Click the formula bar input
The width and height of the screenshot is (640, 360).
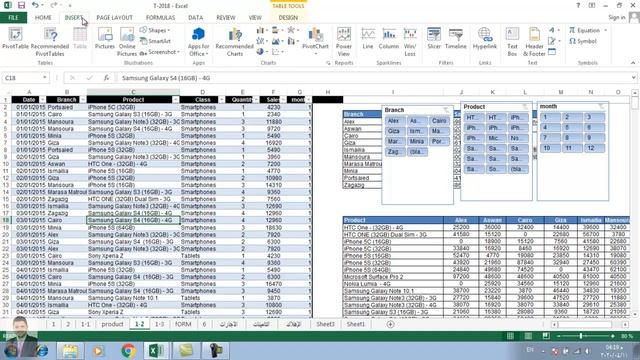pos(373,78)
